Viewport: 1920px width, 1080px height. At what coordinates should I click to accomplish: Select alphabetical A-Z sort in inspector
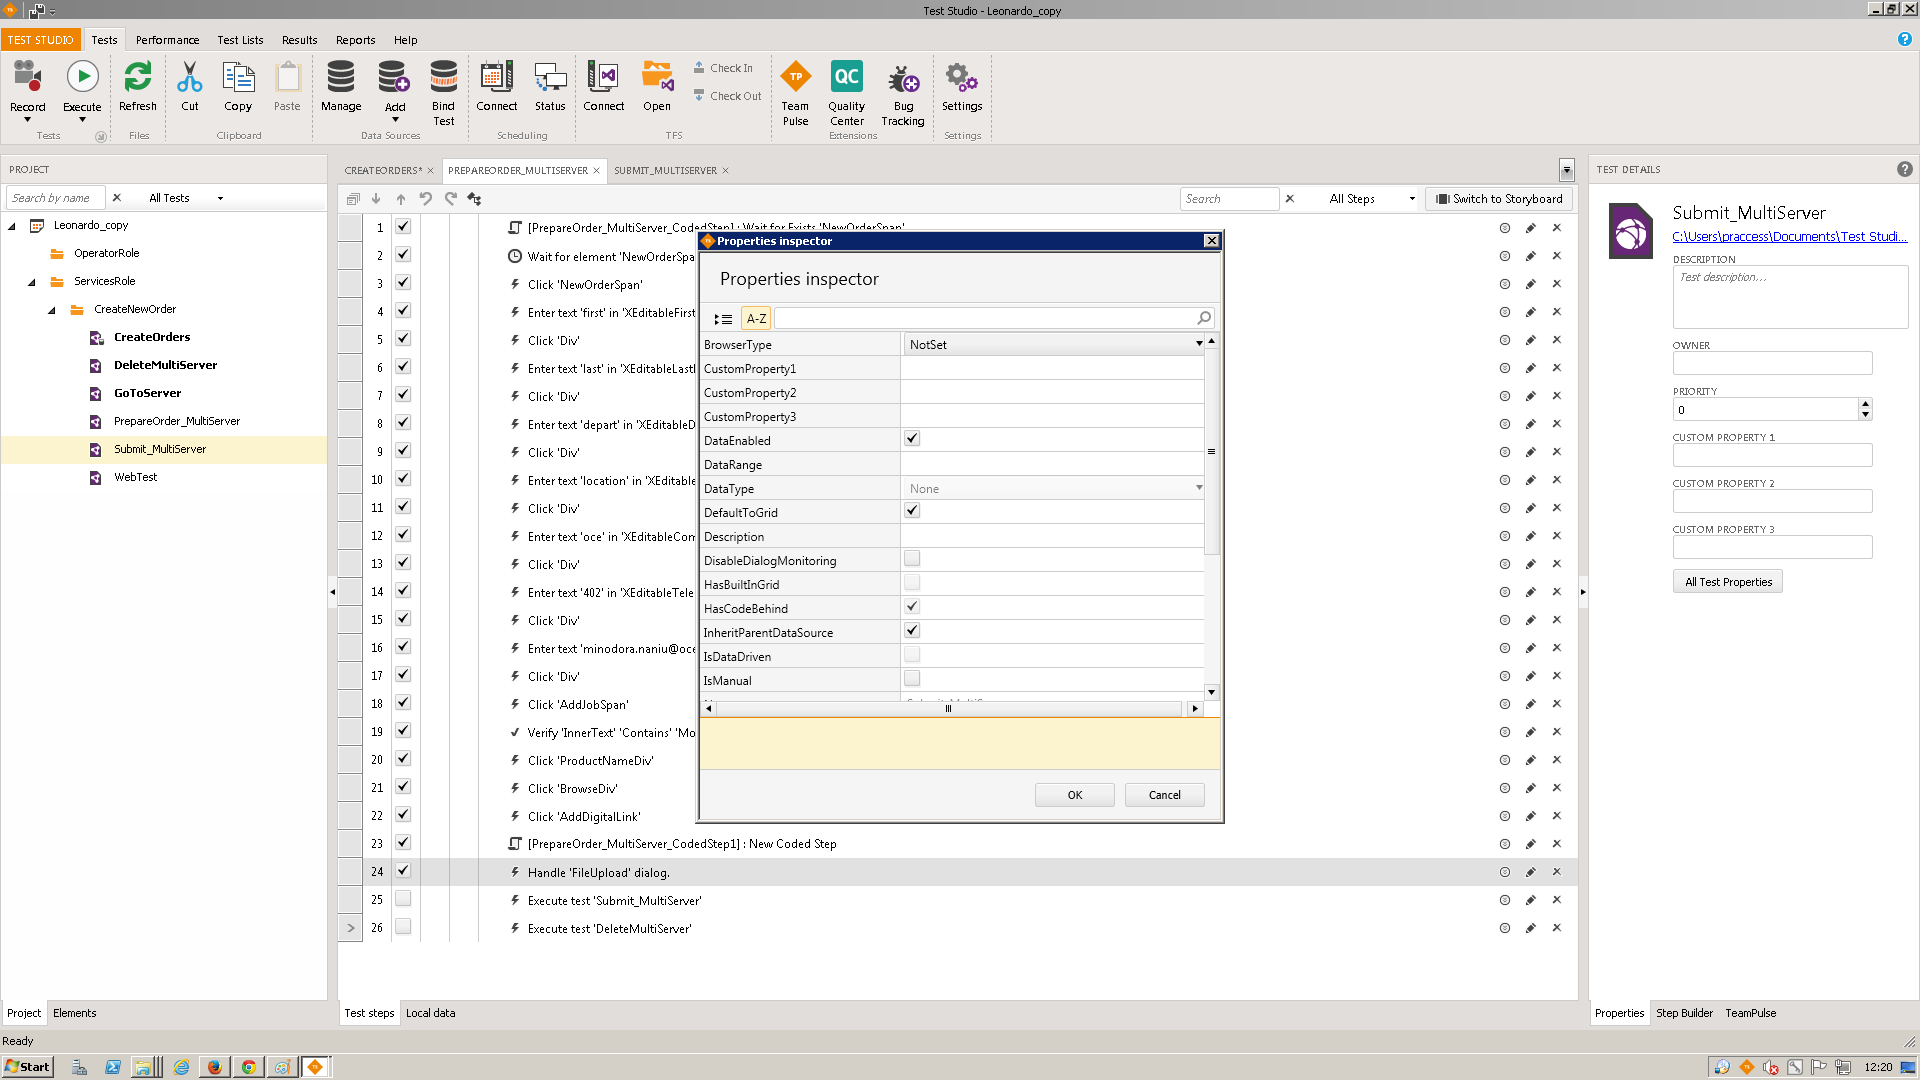coord(756,319)
